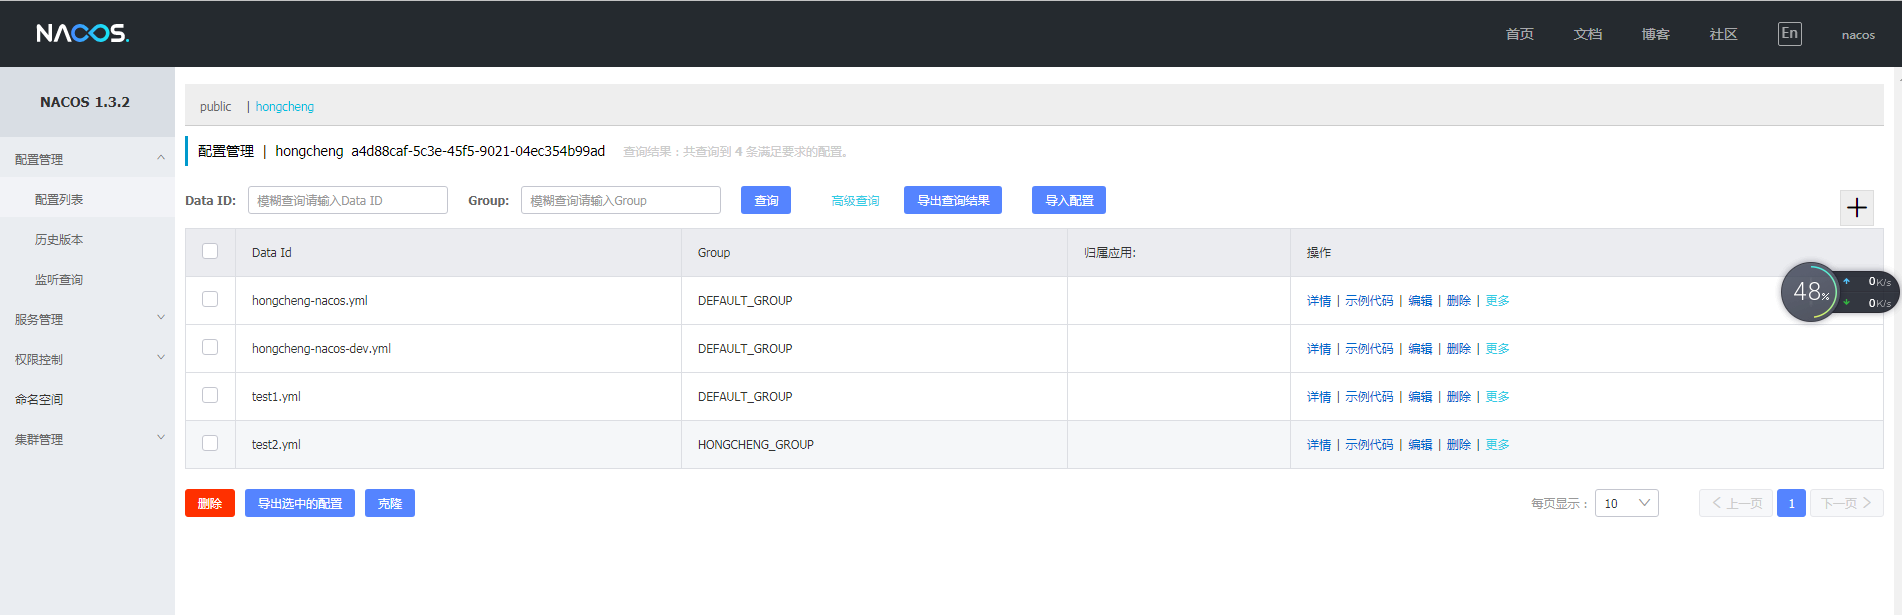Open 示例代码 for hongcheng-nacos.yml

click(1369, 301)
